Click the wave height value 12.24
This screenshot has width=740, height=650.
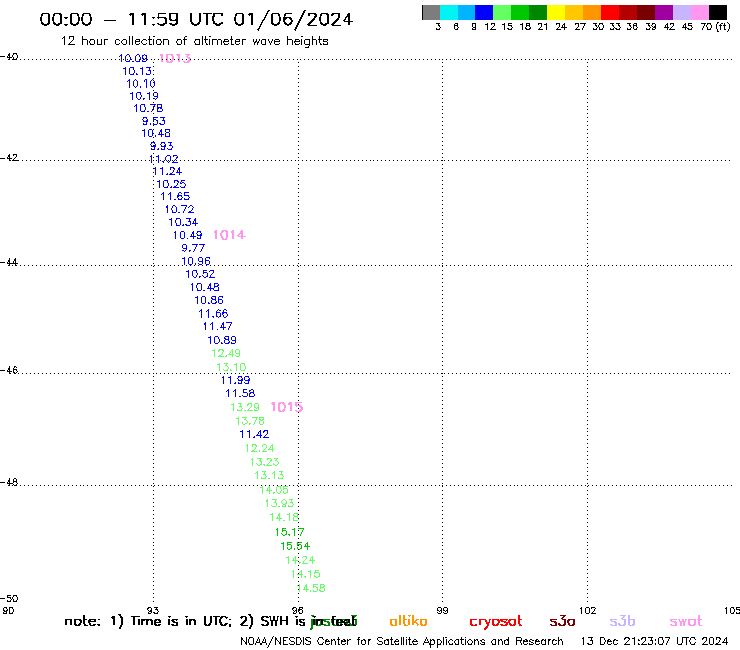tap(260, 448)
